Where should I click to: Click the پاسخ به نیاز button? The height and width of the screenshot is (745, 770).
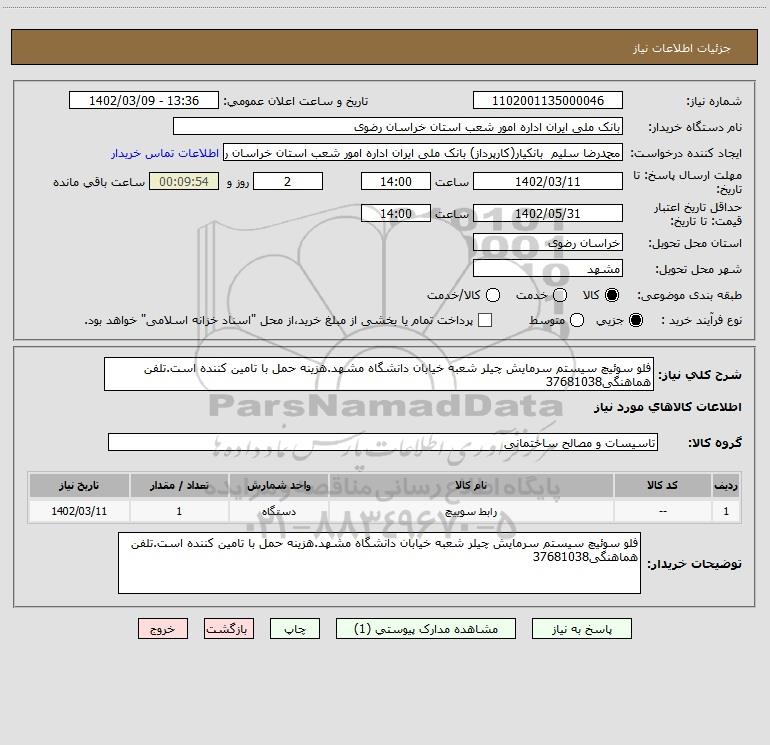click(581, 629)
